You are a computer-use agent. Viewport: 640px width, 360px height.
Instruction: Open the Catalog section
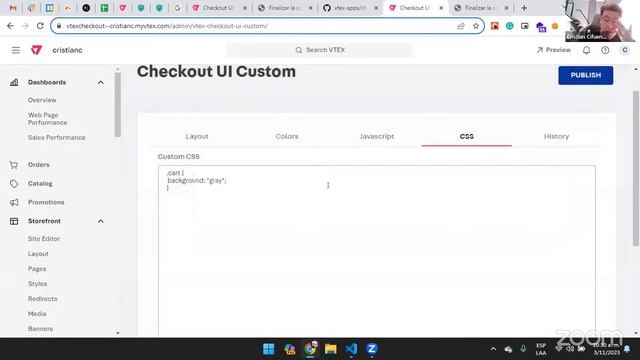(x=40, y=184)
